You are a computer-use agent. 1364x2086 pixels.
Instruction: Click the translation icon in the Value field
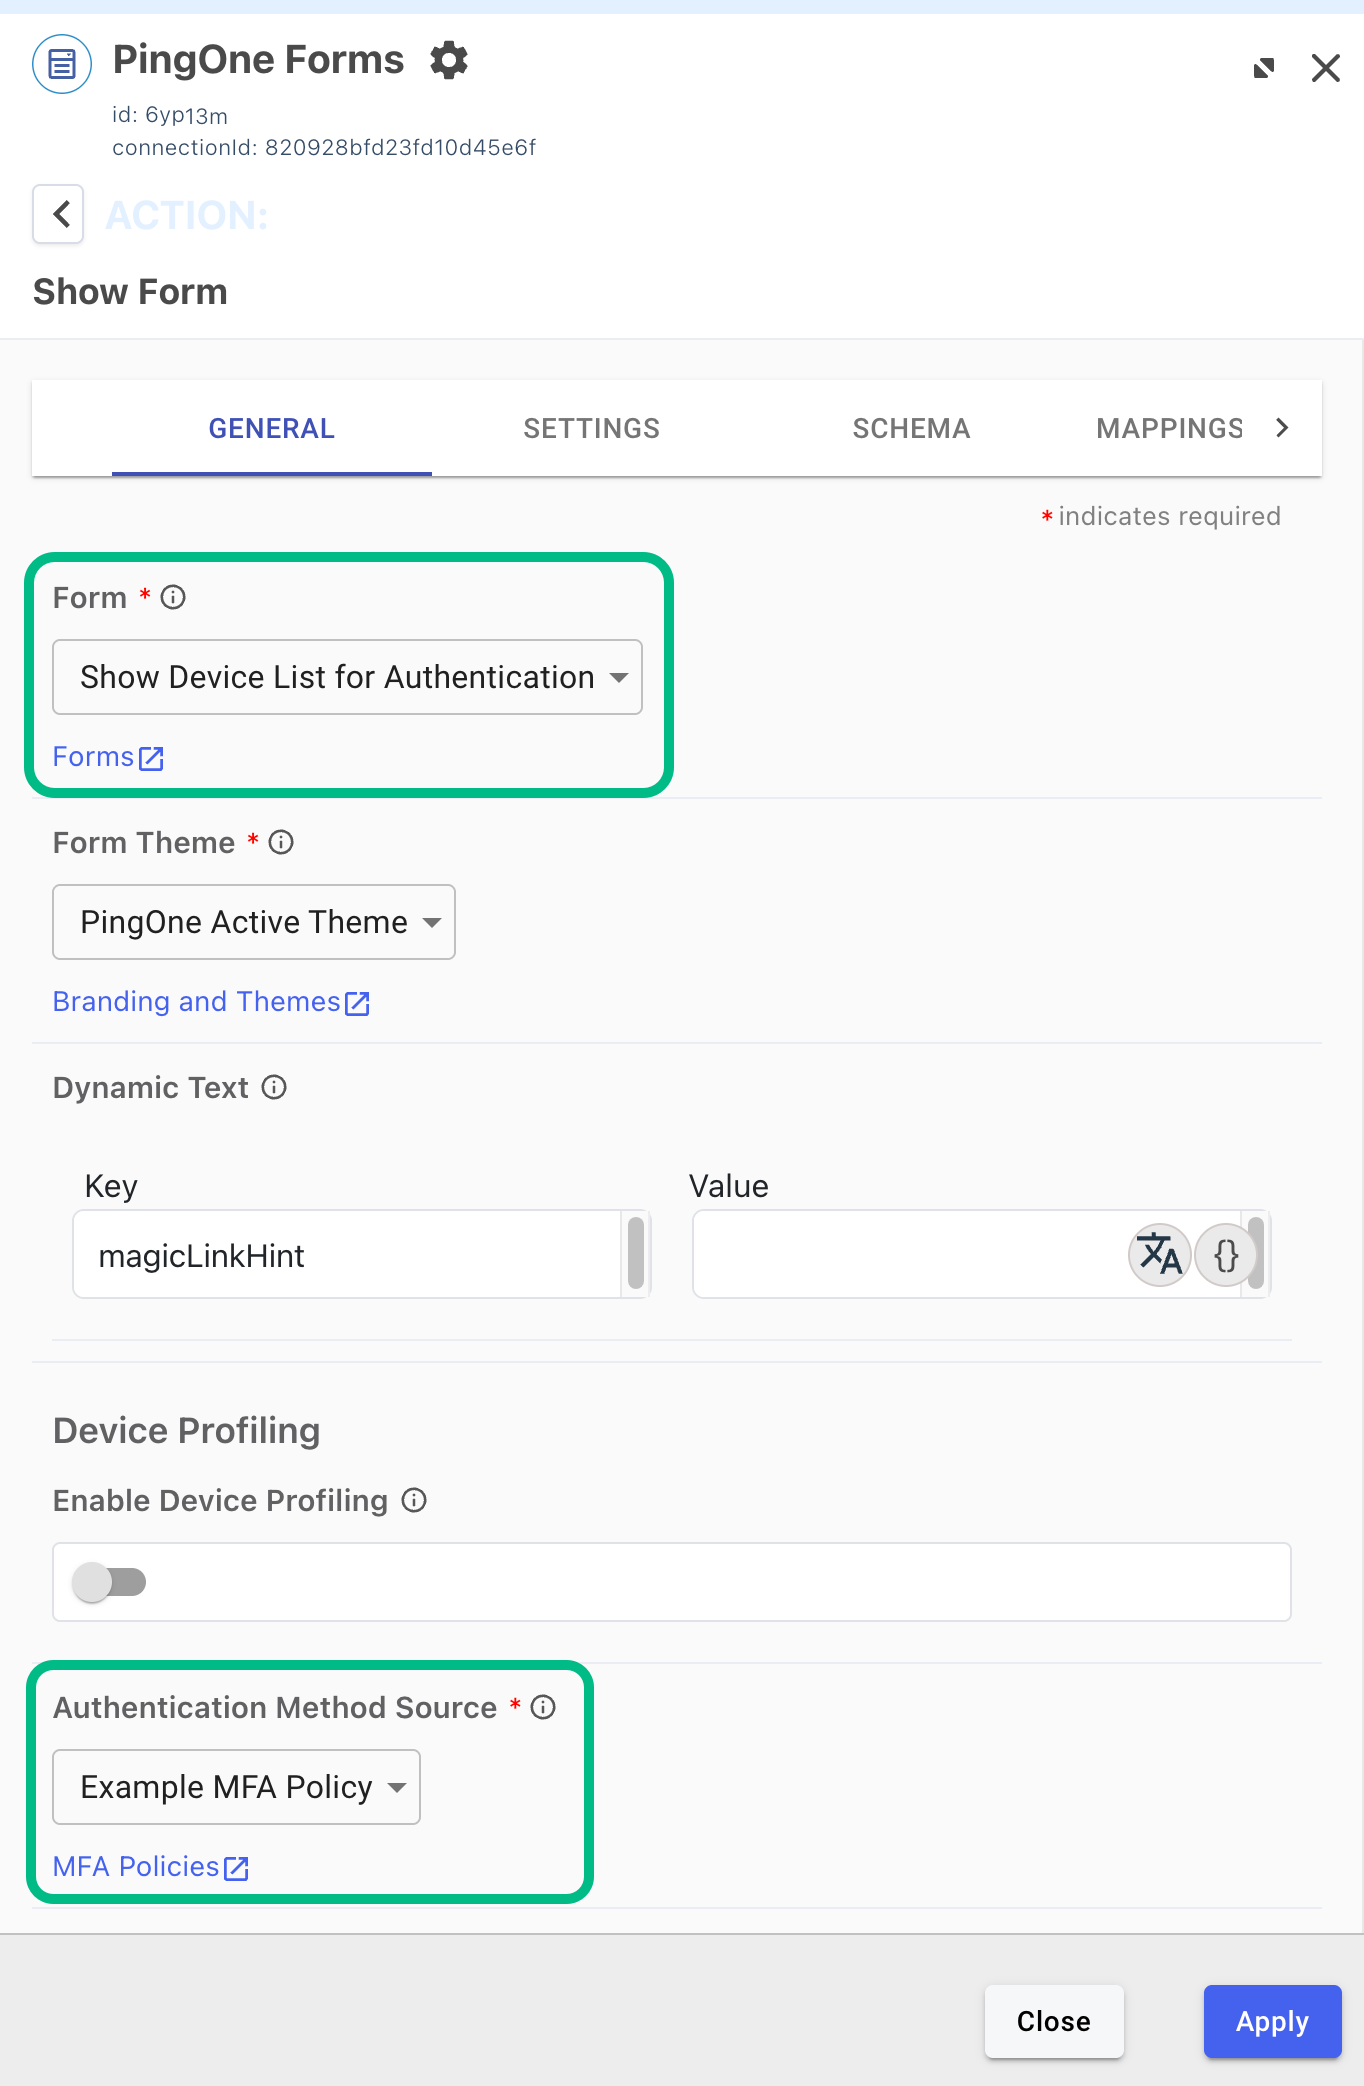click(x=1158, y=1255)
